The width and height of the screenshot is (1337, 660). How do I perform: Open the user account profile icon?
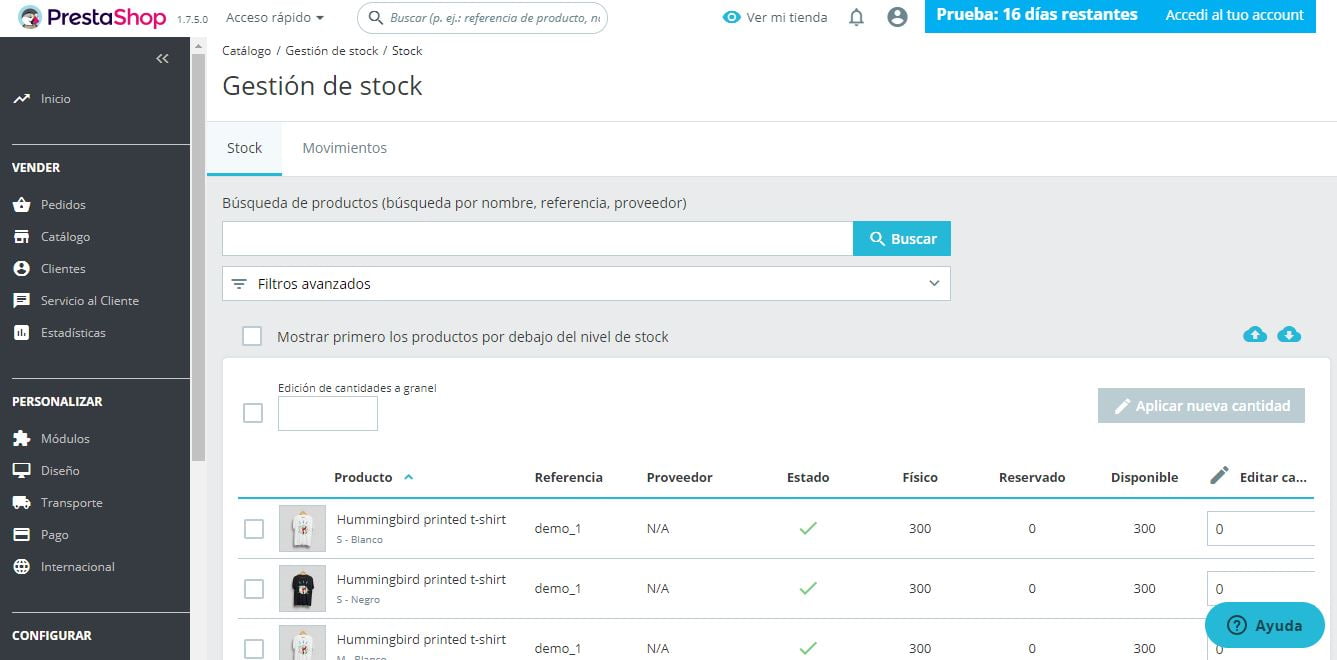[897, 16]
